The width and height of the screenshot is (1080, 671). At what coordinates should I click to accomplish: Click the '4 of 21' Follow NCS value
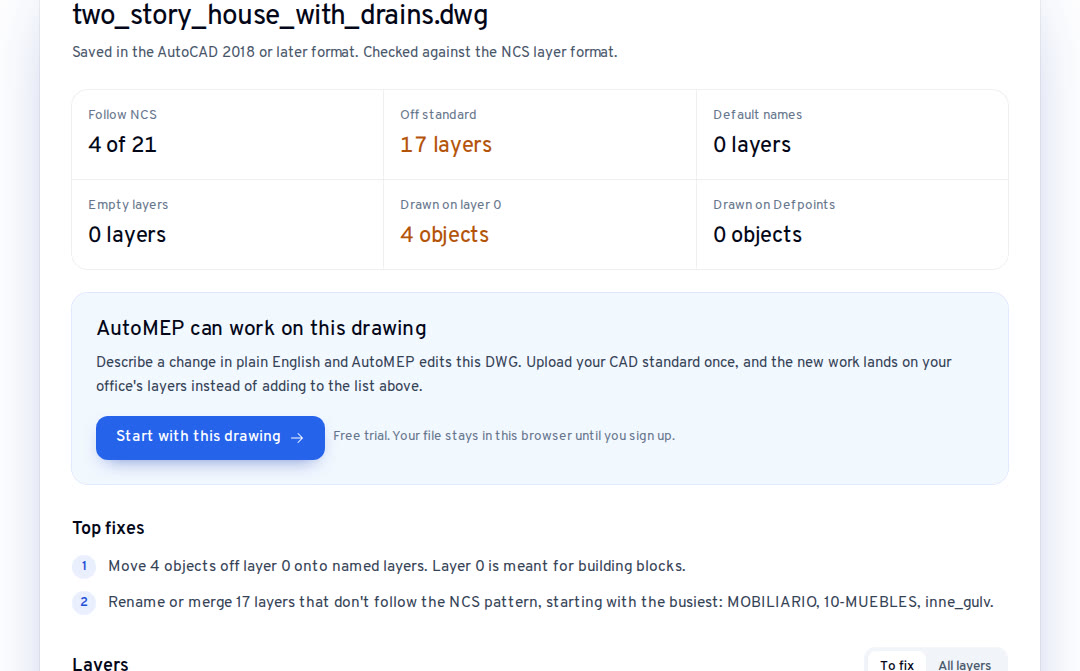click(123, 145)
